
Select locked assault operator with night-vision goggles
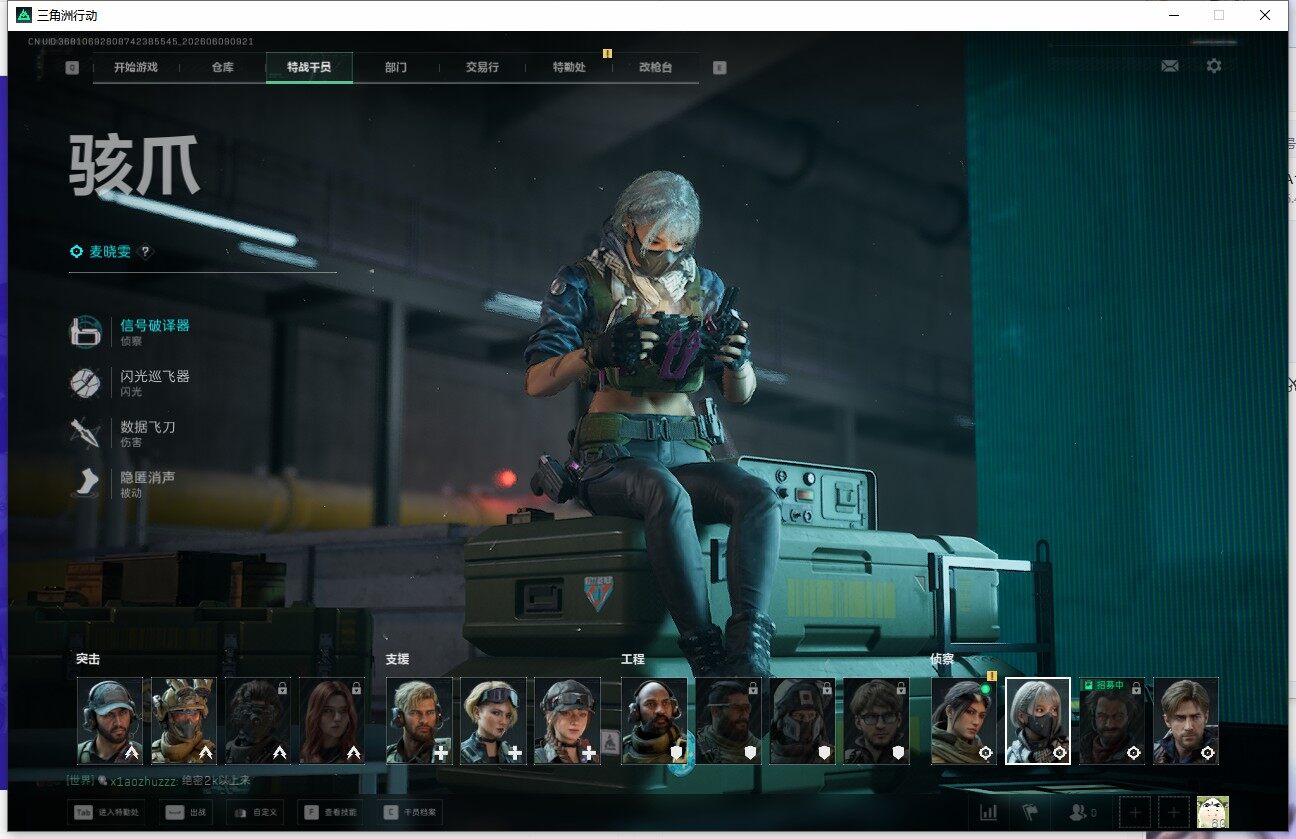(x=257, y=721)
